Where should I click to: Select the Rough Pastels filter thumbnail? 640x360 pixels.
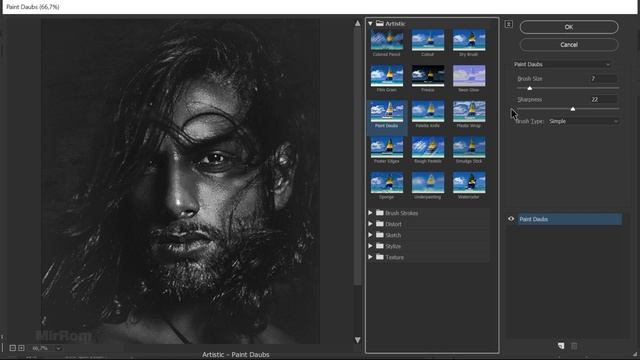tap(428, 147)
